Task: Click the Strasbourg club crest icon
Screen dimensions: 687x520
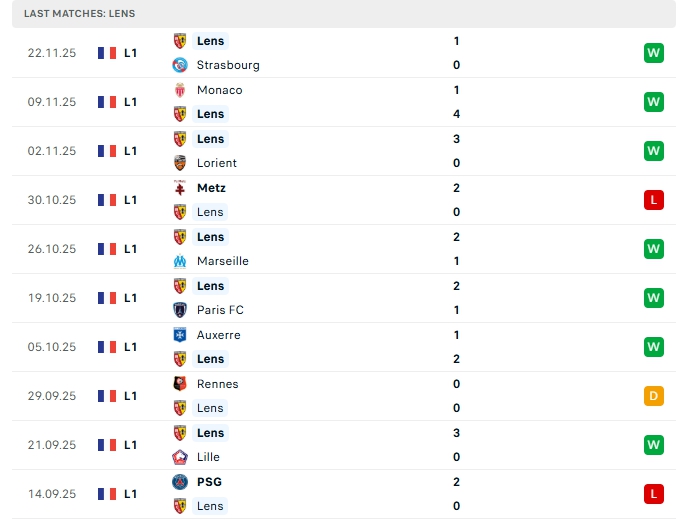Action: point(180,65)
